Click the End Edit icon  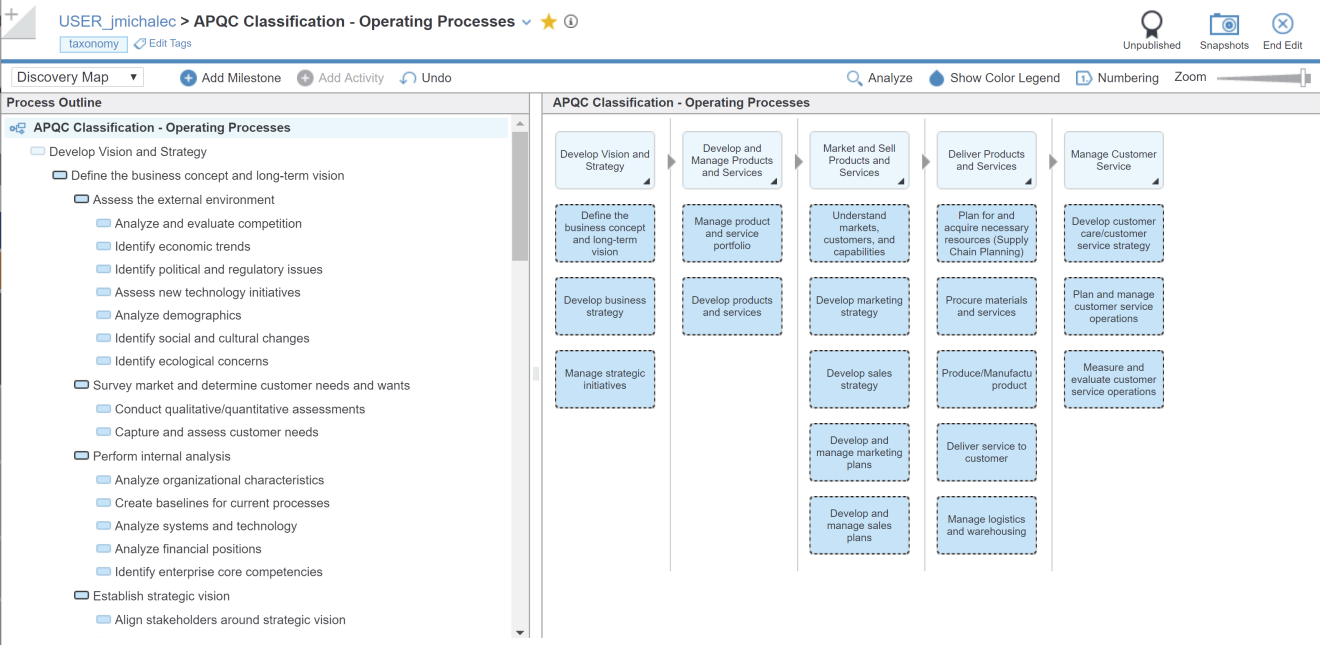(x=1282, y=22)
